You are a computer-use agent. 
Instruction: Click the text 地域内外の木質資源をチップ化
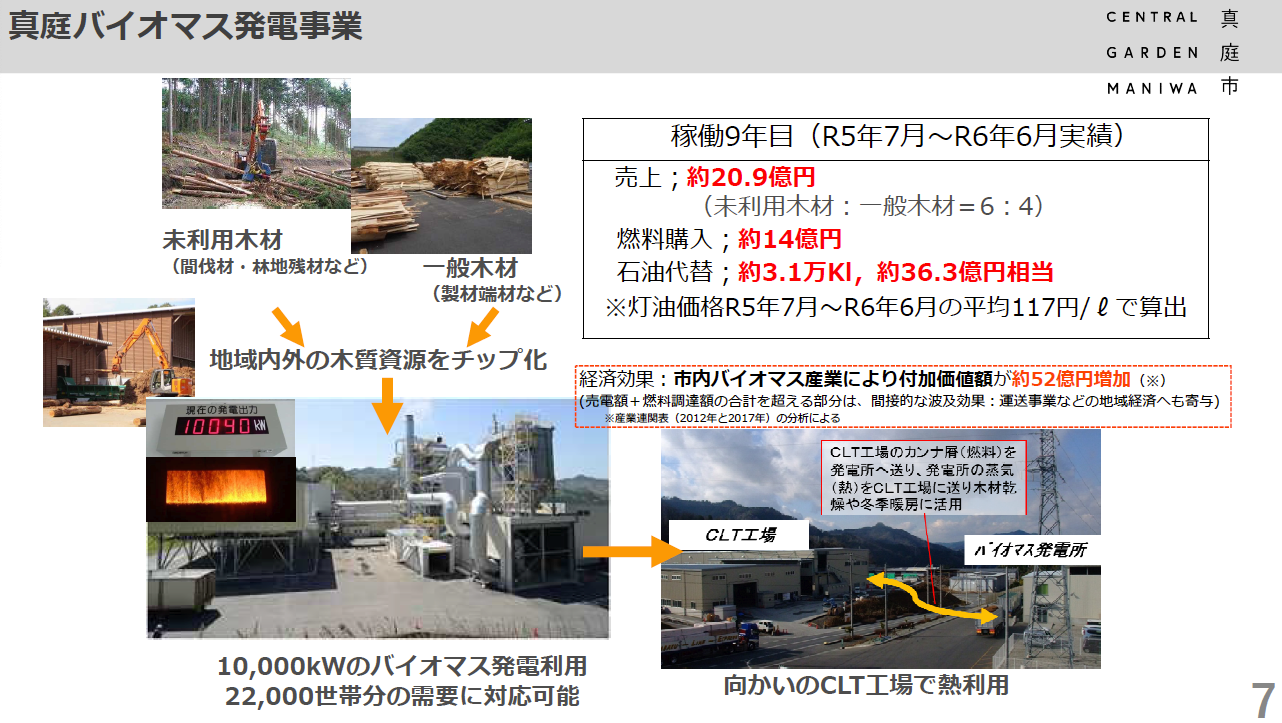[378, 360]
